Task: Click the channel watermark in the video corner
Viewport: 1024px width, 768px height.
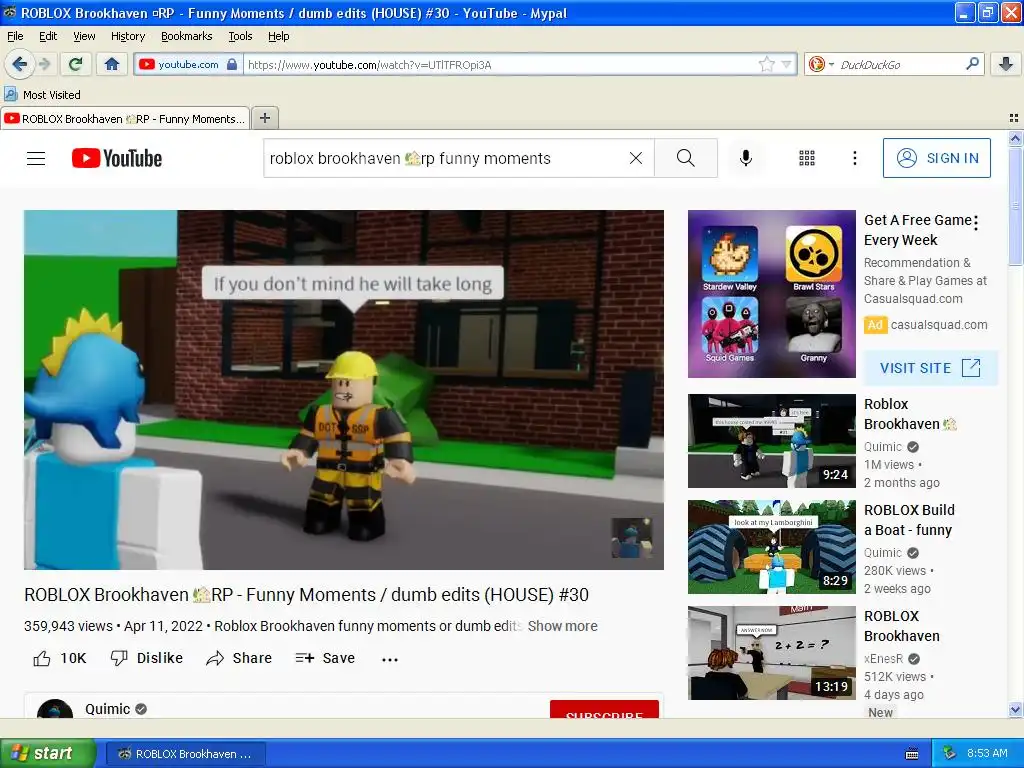Action: [x=631, y=537]
